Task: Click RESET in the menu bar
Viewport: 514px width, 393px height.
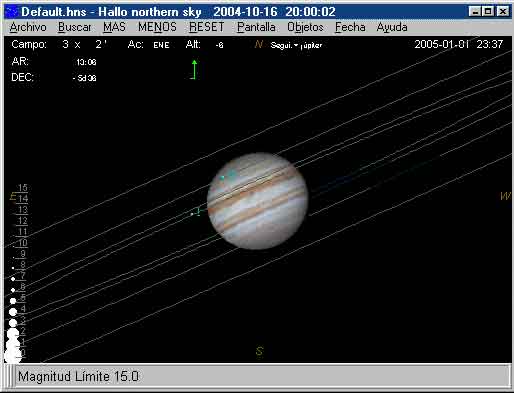Action: [x=207, y=27]
